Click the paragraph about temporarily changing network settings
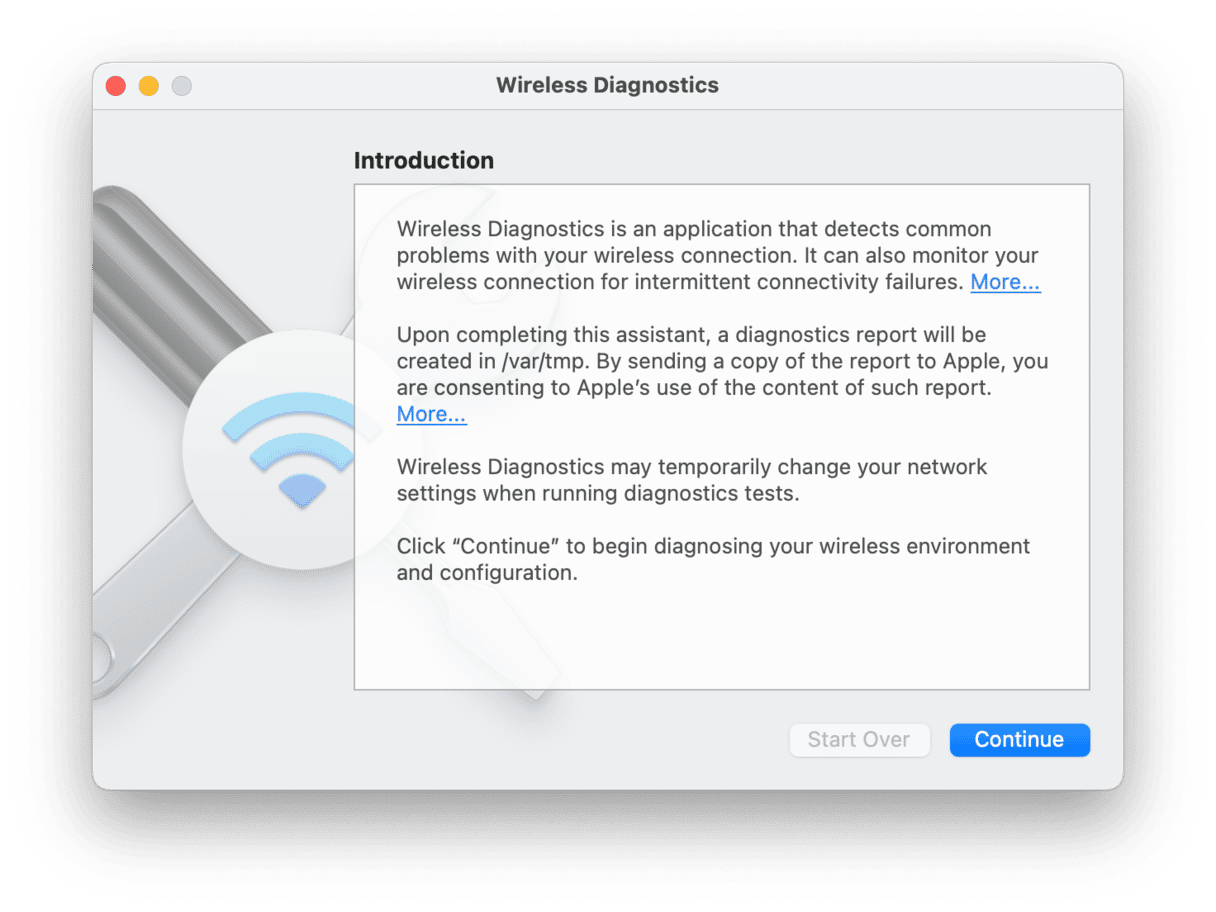1216x912 pixels. click(x=690, y=480)
